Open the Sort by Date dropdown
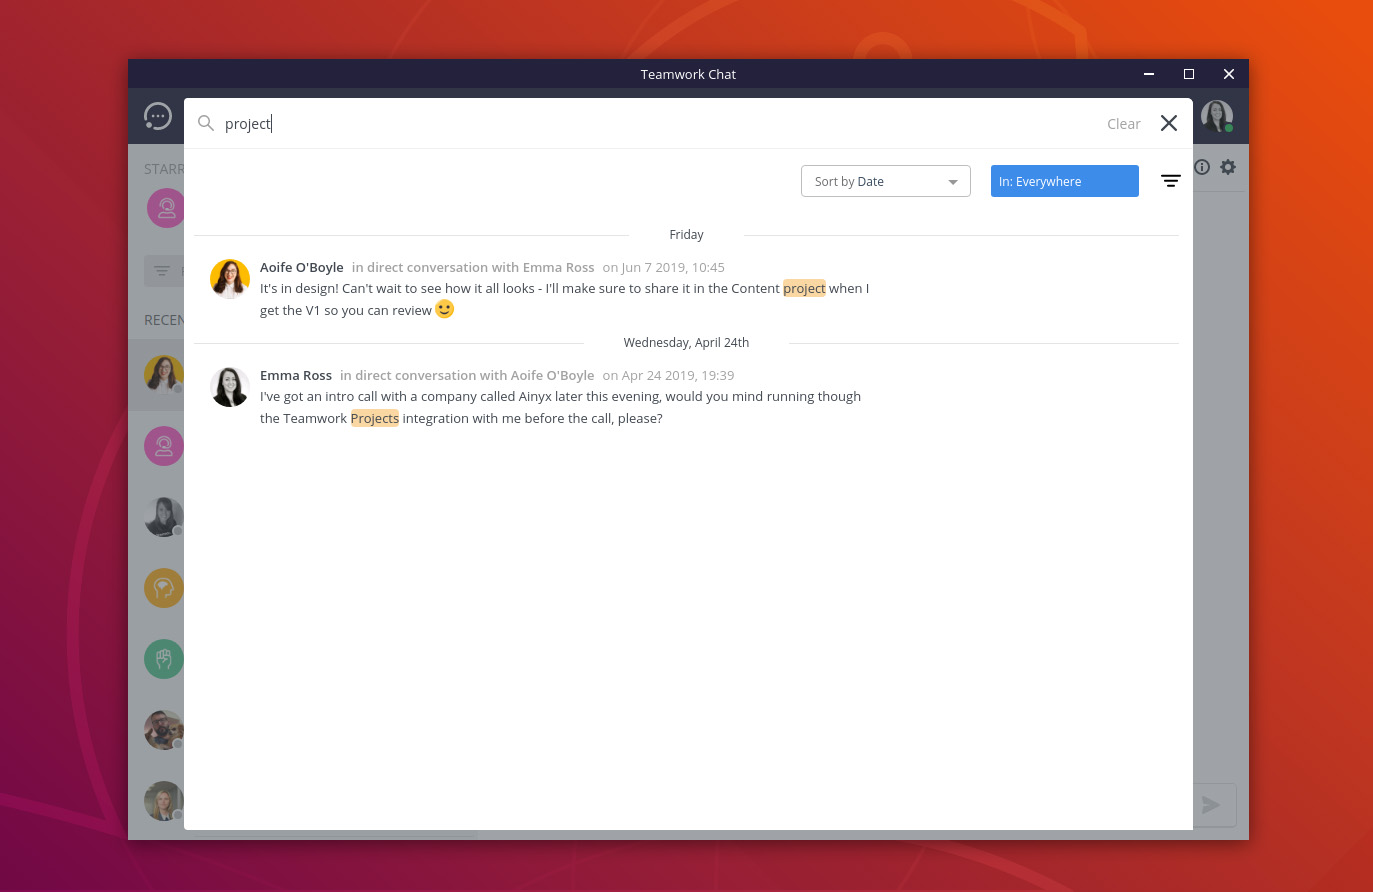The width and height of the screenshot is (1373, 892). click(x=884, y=181)
